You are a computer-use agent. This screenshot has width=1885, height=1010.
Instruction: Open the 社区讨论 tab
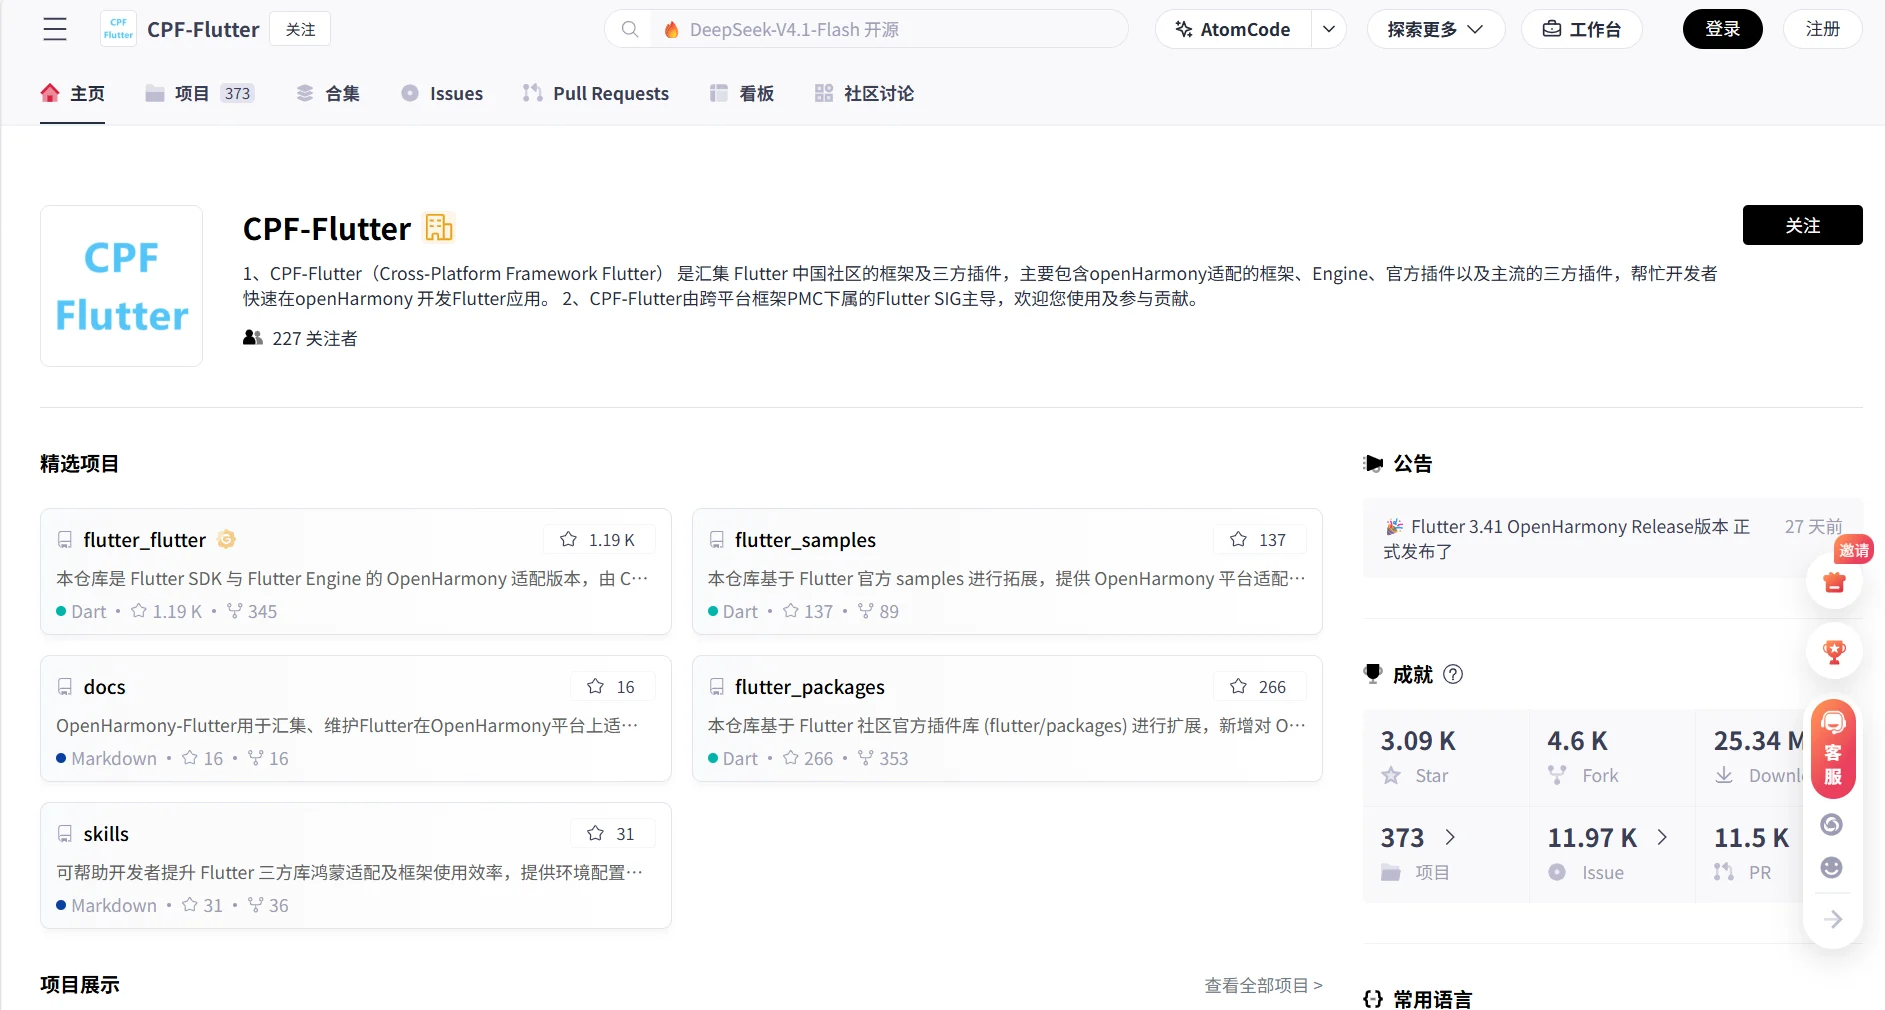[x=863, y=93]
